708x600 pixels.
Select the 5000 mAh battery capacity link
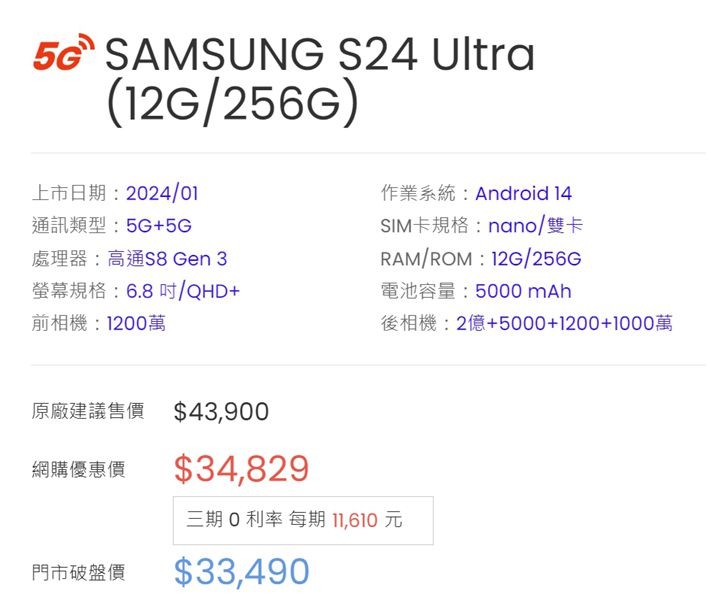pyautogui.click(x=523, y=291)
